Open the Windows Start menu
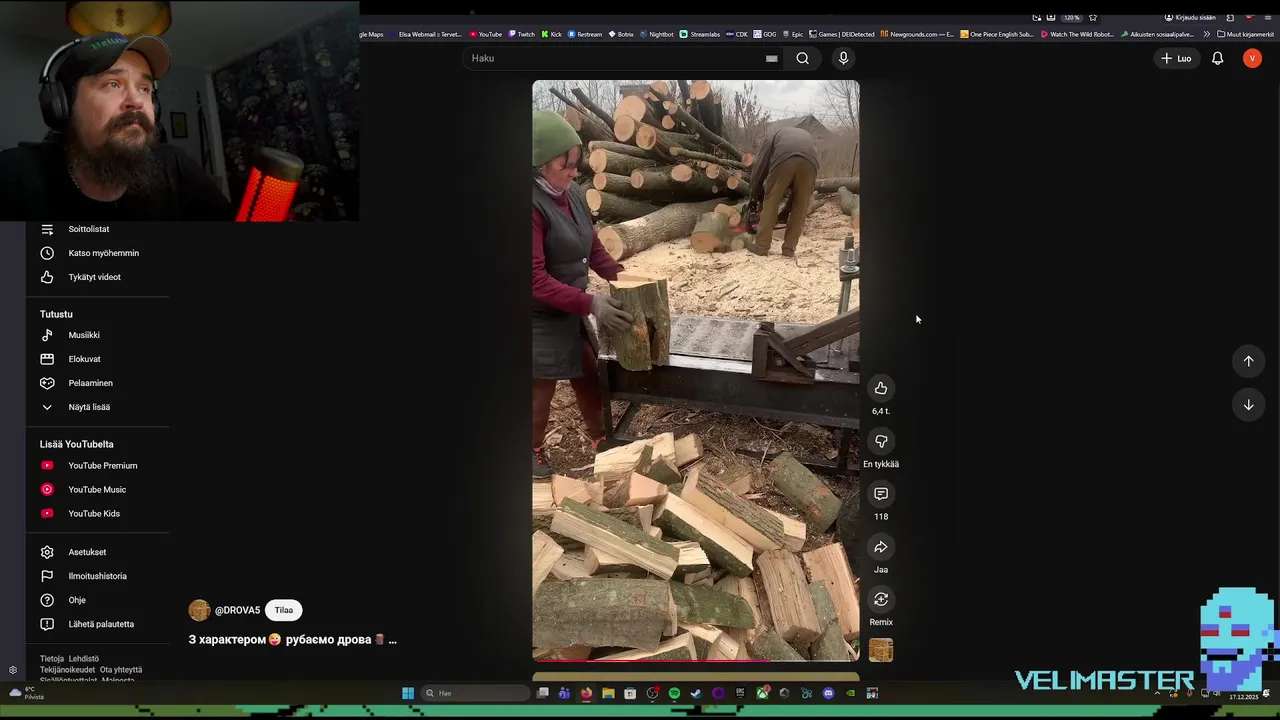This screenshot has height=720, width=1280. pos(408,693)
